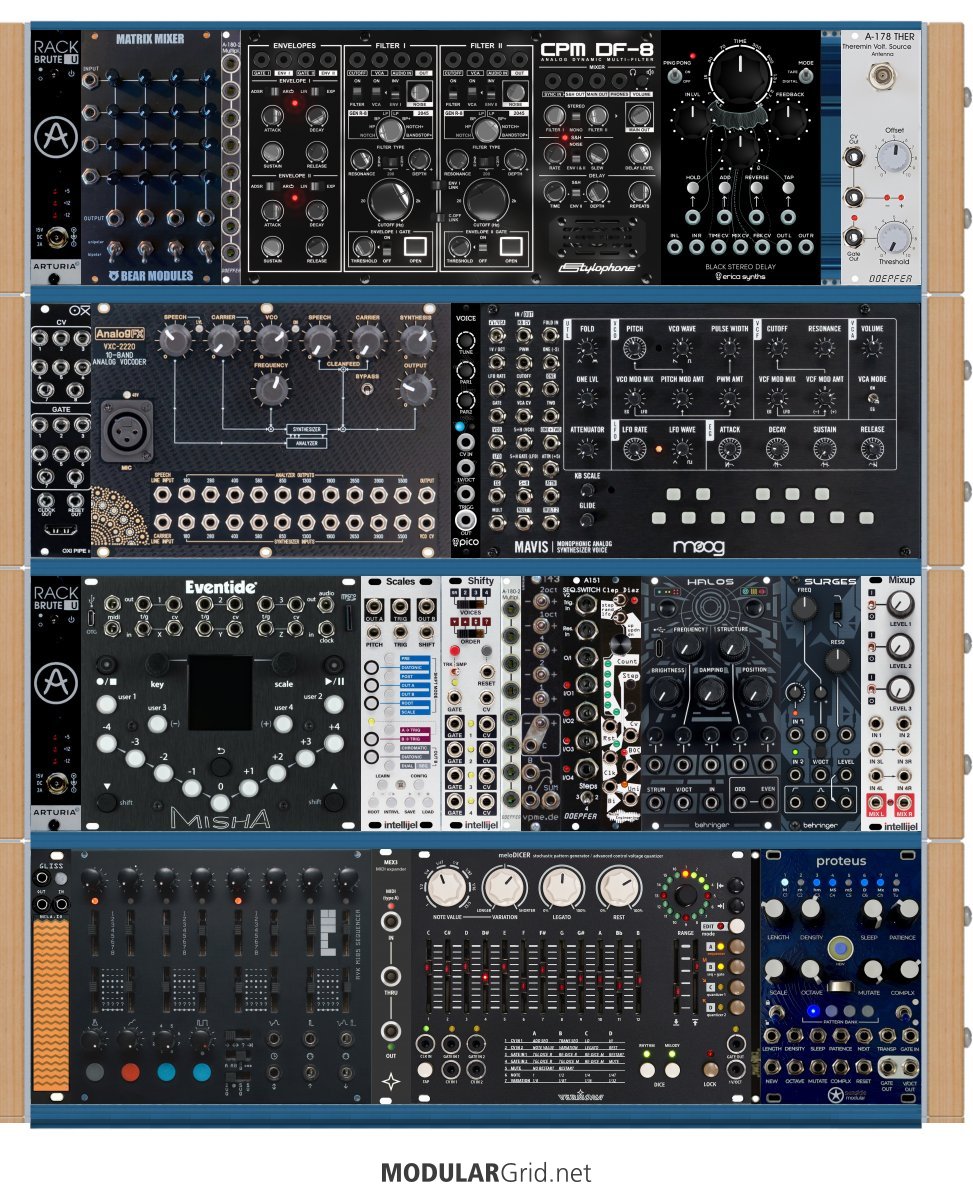This screenshot has width=973, height=1194.
Task: Click the Scales OUT A jack
Action: click(x=374, y=608)
